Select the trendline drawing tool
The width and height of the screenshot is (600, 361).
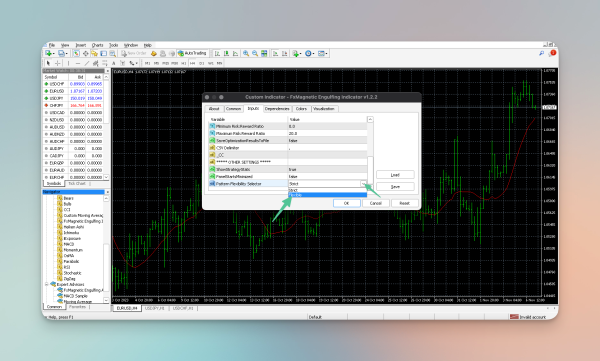pyautogui.click(x=87, y=63)
